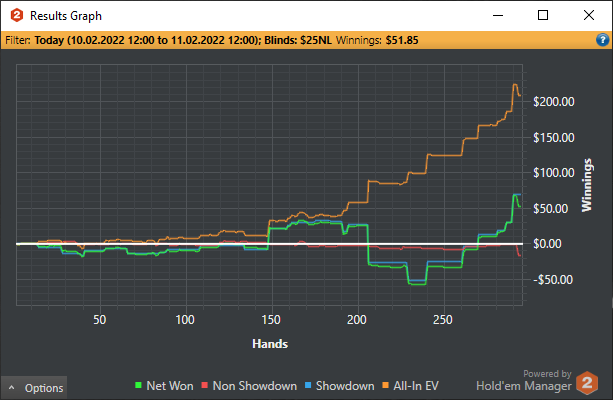Maximize the Results Graph window

tap(543, 16)
